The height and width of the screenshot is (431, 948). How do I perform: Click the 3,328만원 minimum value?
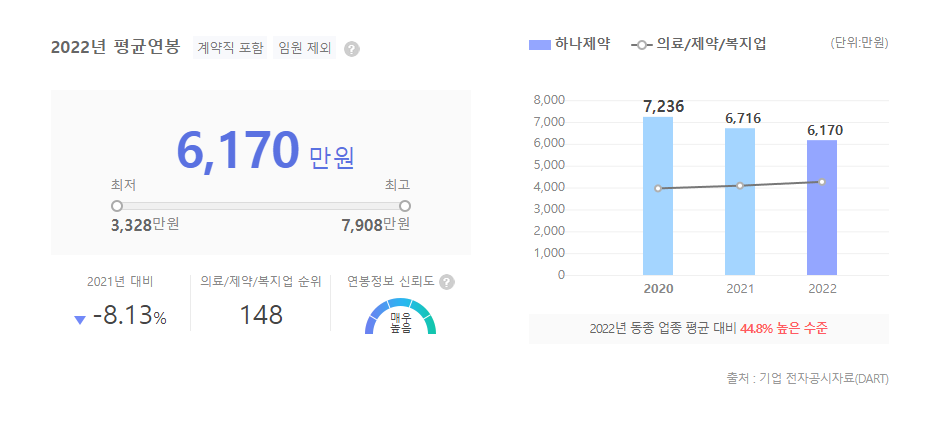[x=145, y=225]
